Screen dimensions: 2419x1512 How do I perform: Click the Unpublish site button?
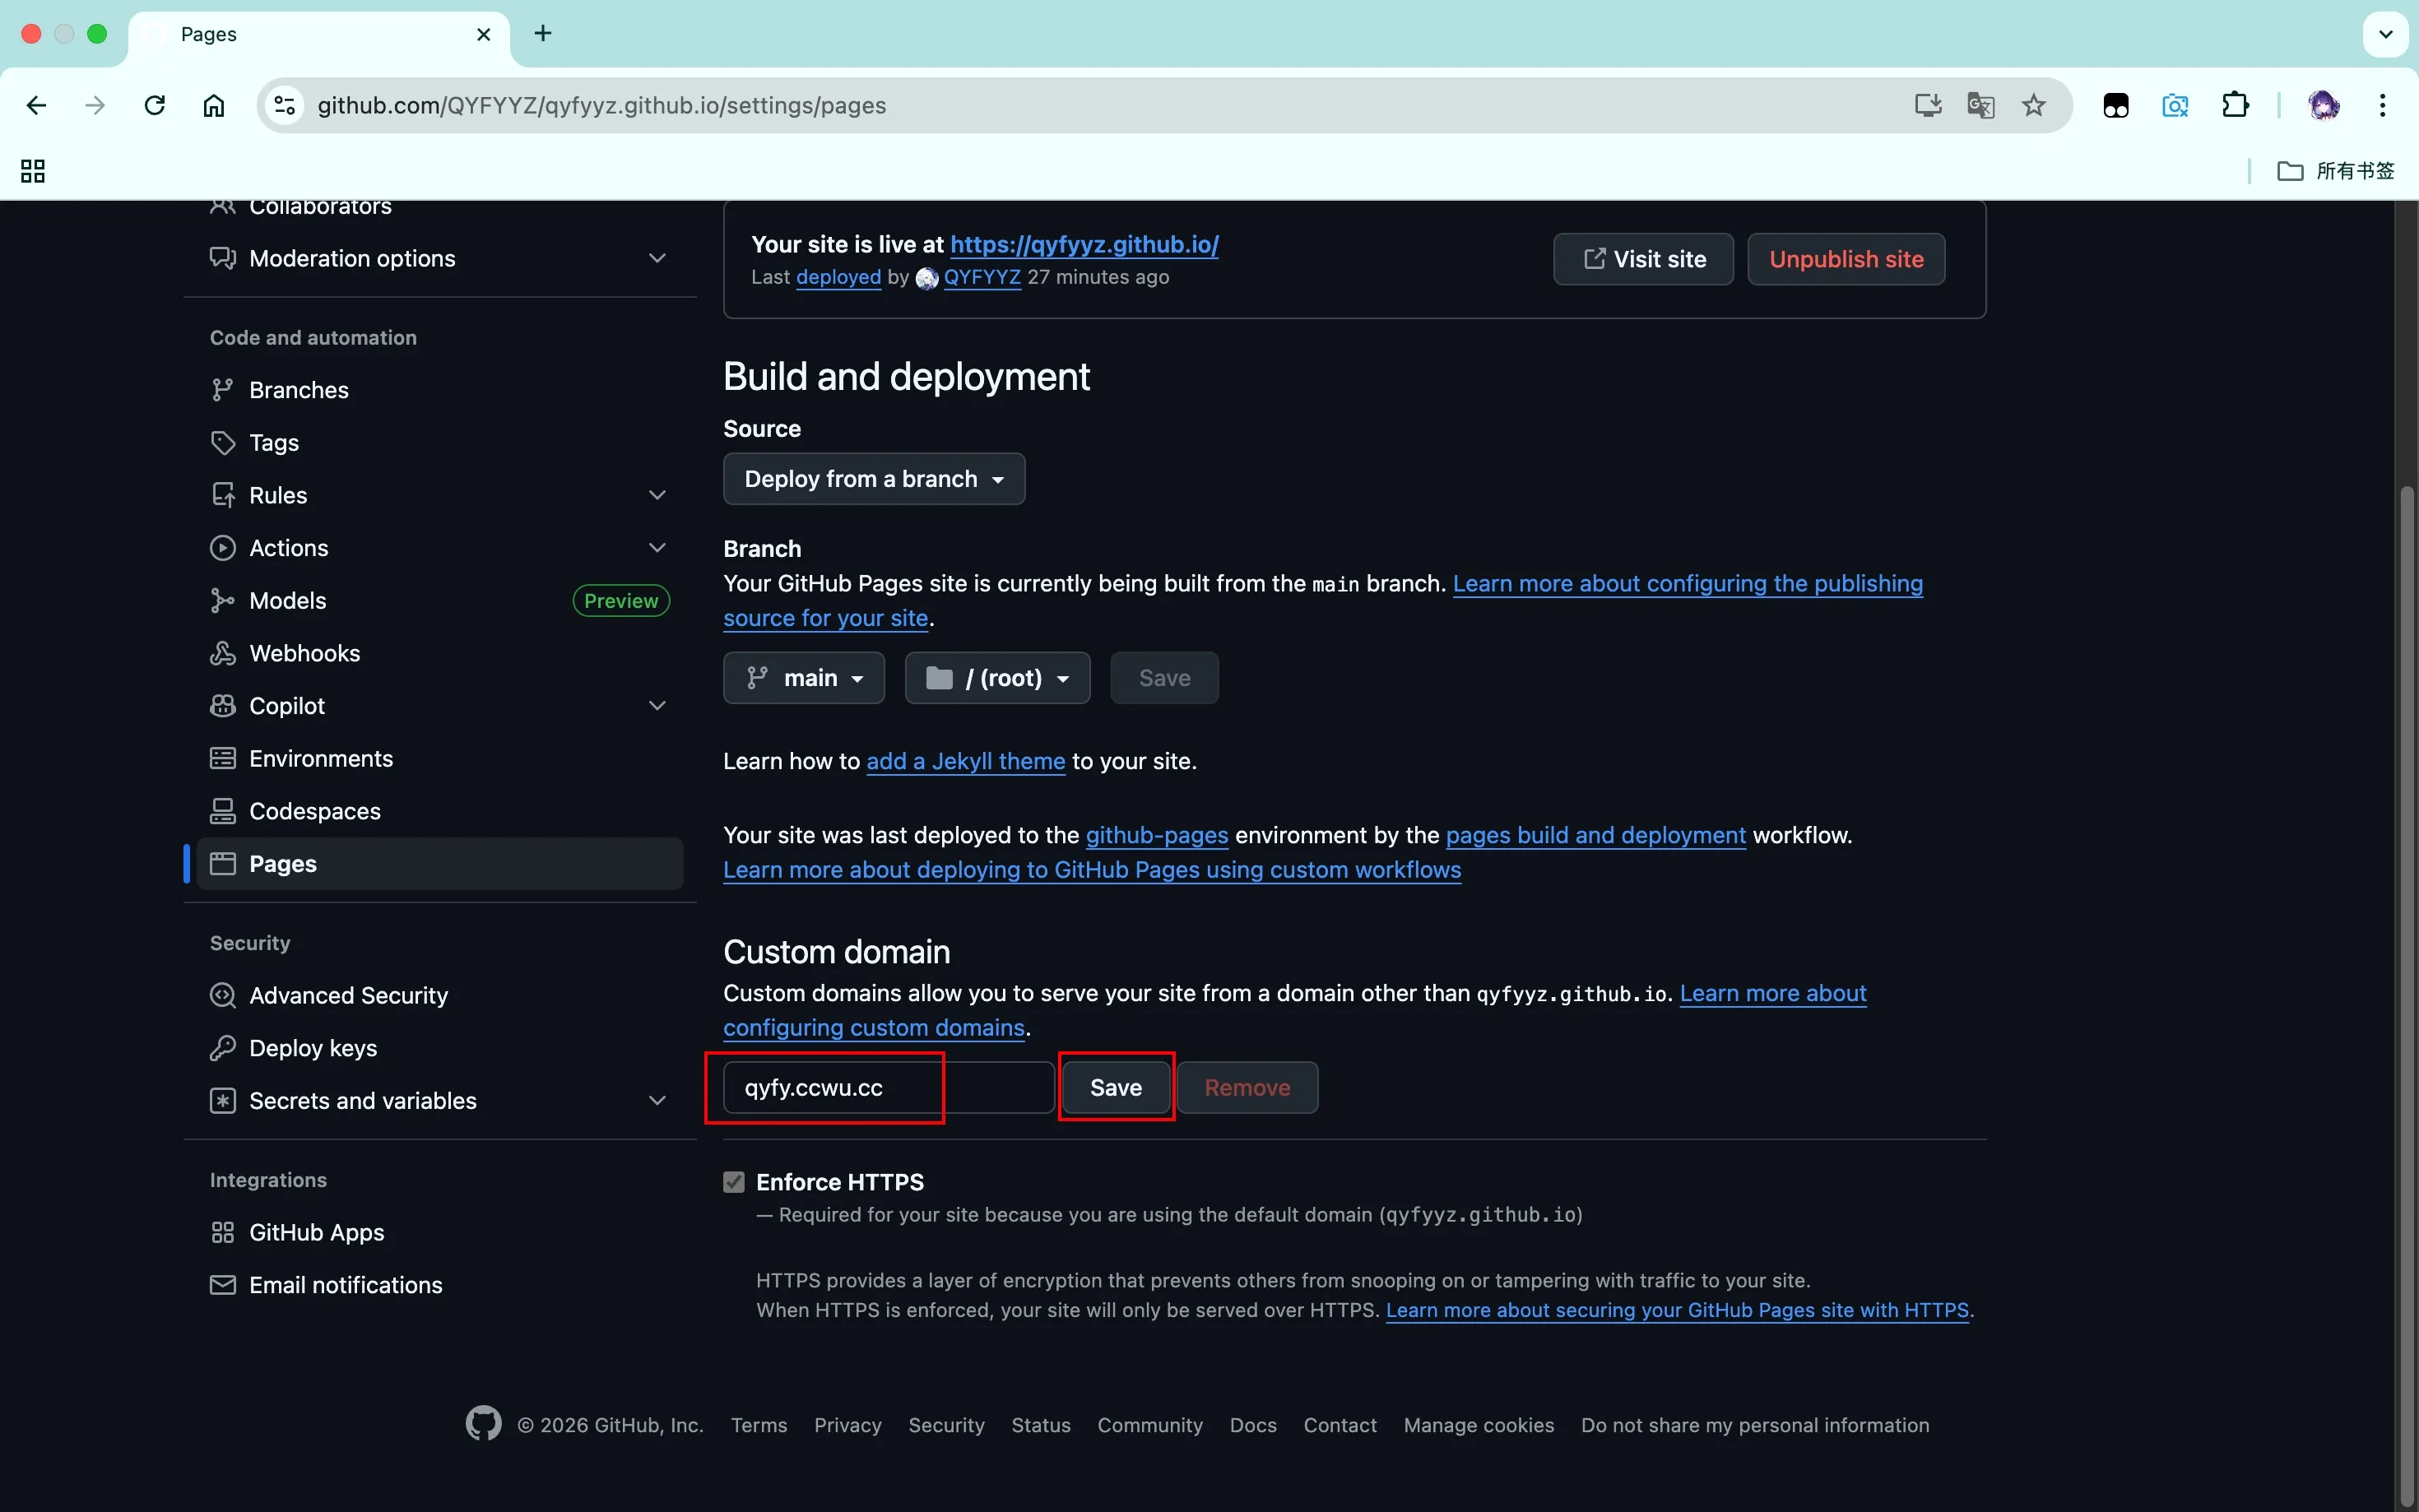click(1845, 259)
